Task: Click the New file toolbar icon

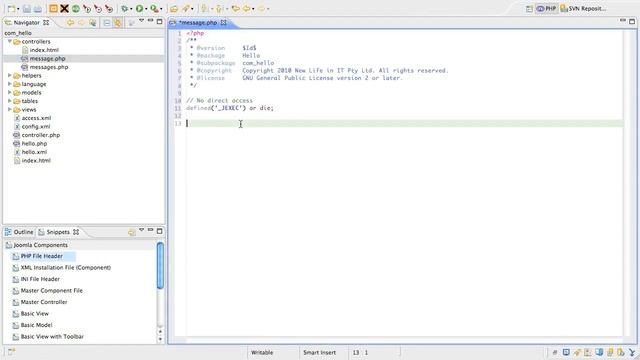Action: [x=11, y=8]
